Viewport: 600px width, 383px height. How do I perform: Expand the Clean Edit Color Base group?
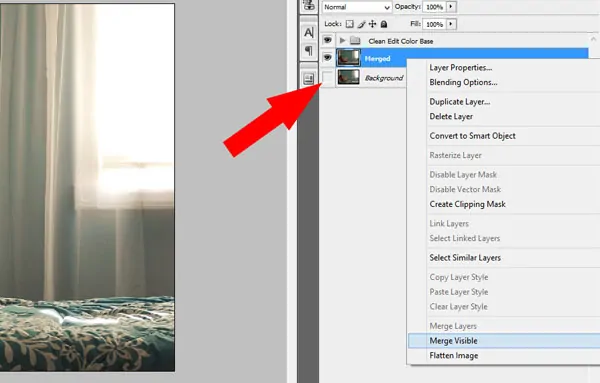pyautogui.click(x=342, y=41)
